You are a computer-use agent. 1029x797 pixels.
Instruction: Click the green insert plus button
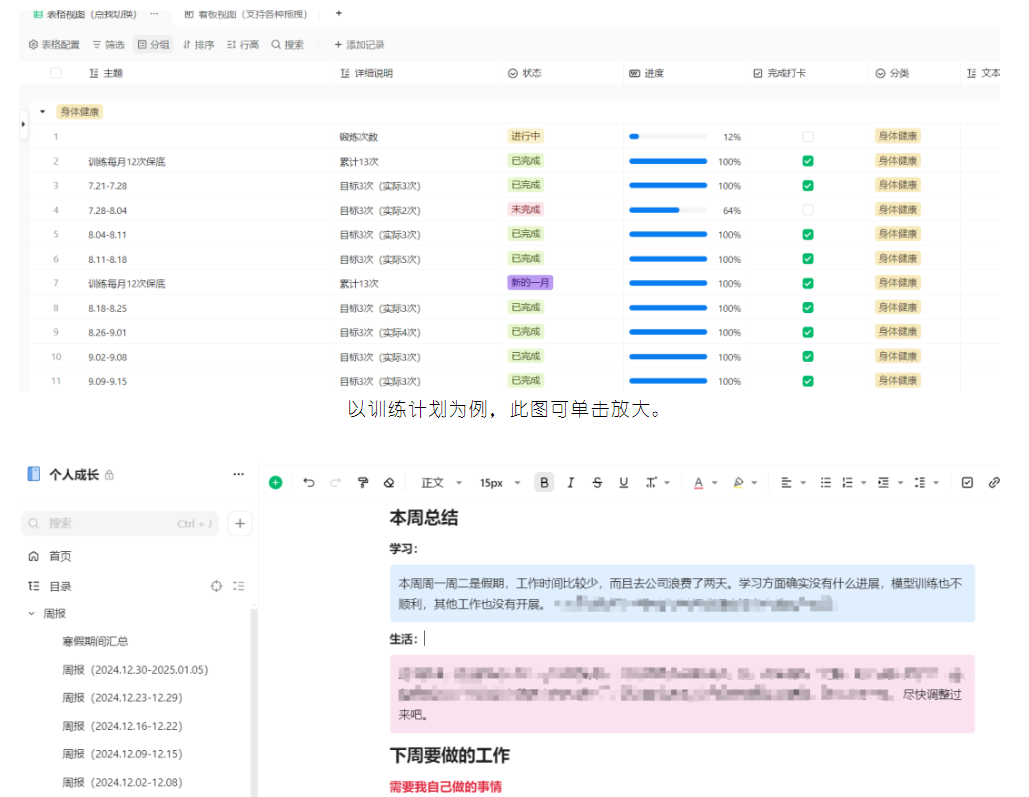[x=276, y=483]
